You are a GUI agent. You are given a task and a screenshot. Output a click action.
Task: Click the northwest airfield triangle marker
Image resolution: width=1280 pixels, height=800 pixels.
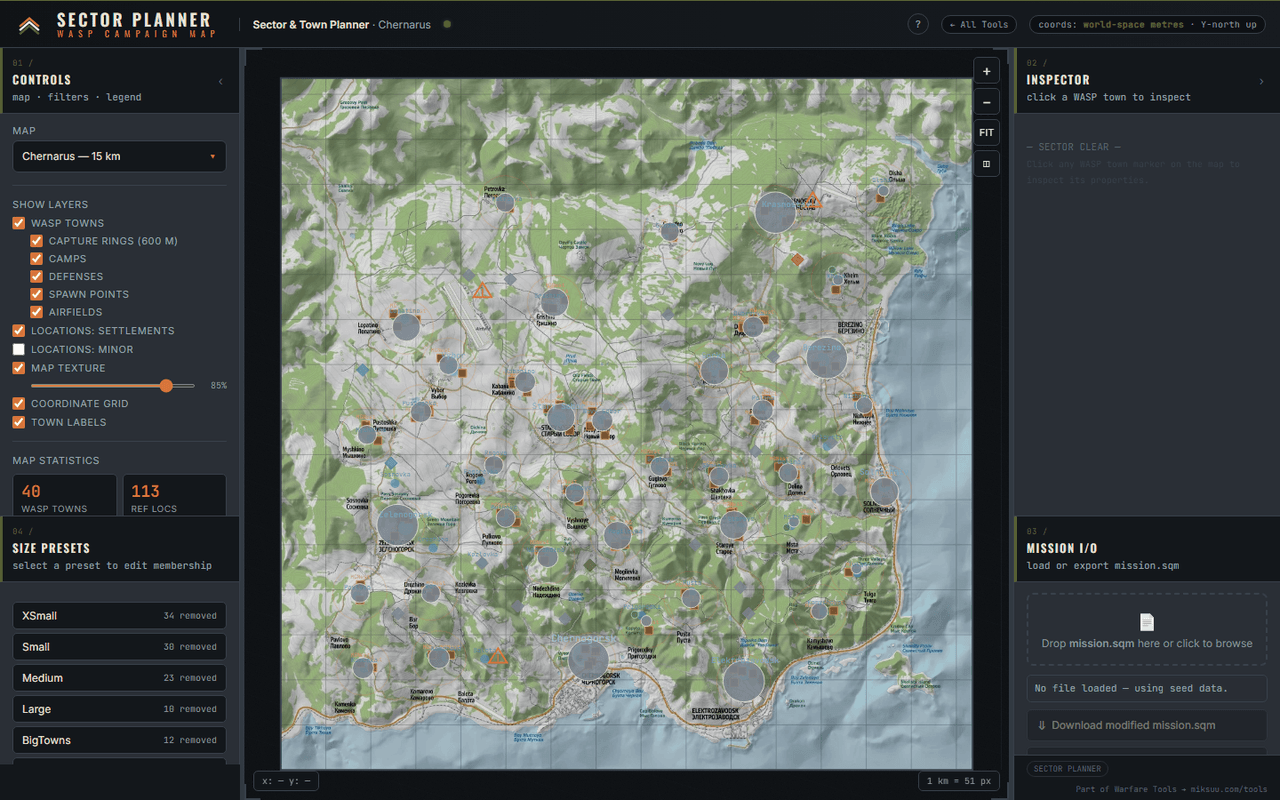tap(483, 291)
